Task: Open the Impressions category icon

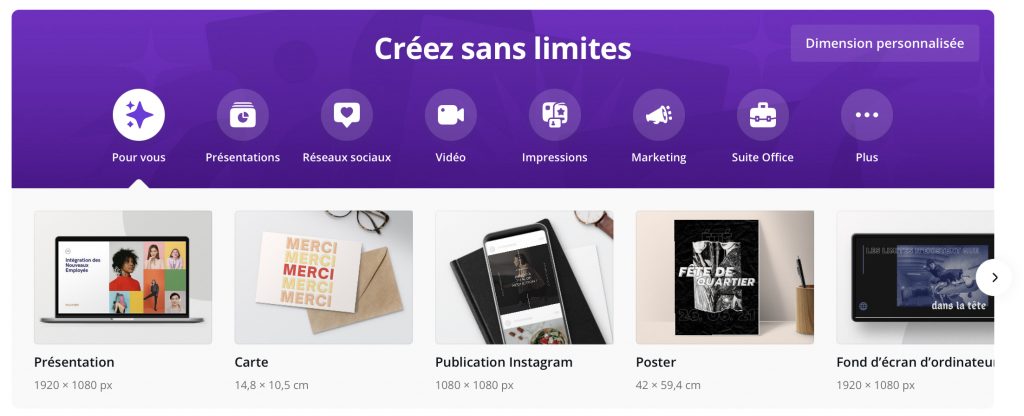Action: pos(555,115)
